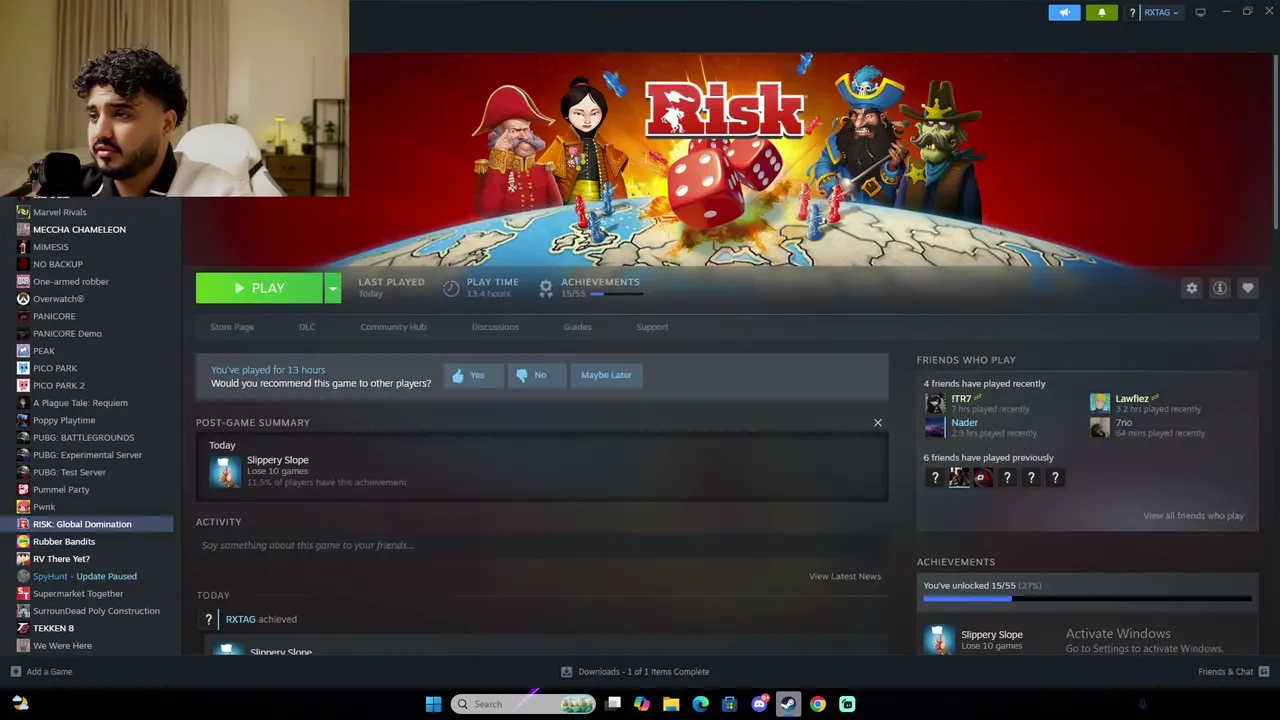Open Lawfiez's friend avatar
This screenshot has width=1280, height=720.
1100,403
